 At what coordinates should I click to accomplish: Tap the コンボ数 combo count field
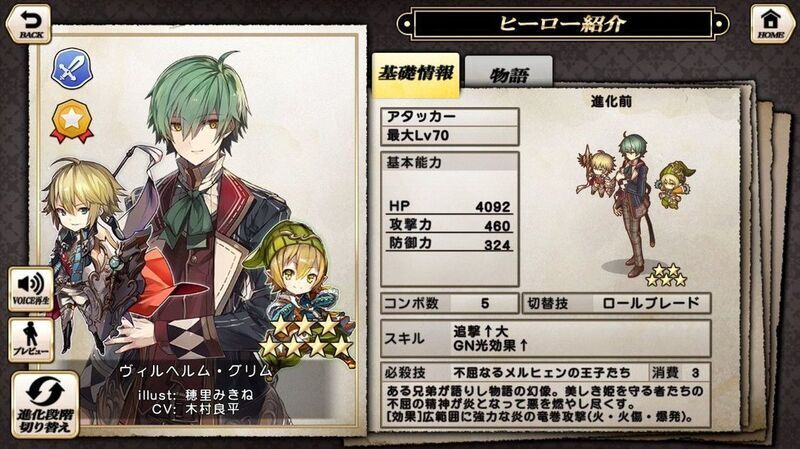tap(449, 303)
